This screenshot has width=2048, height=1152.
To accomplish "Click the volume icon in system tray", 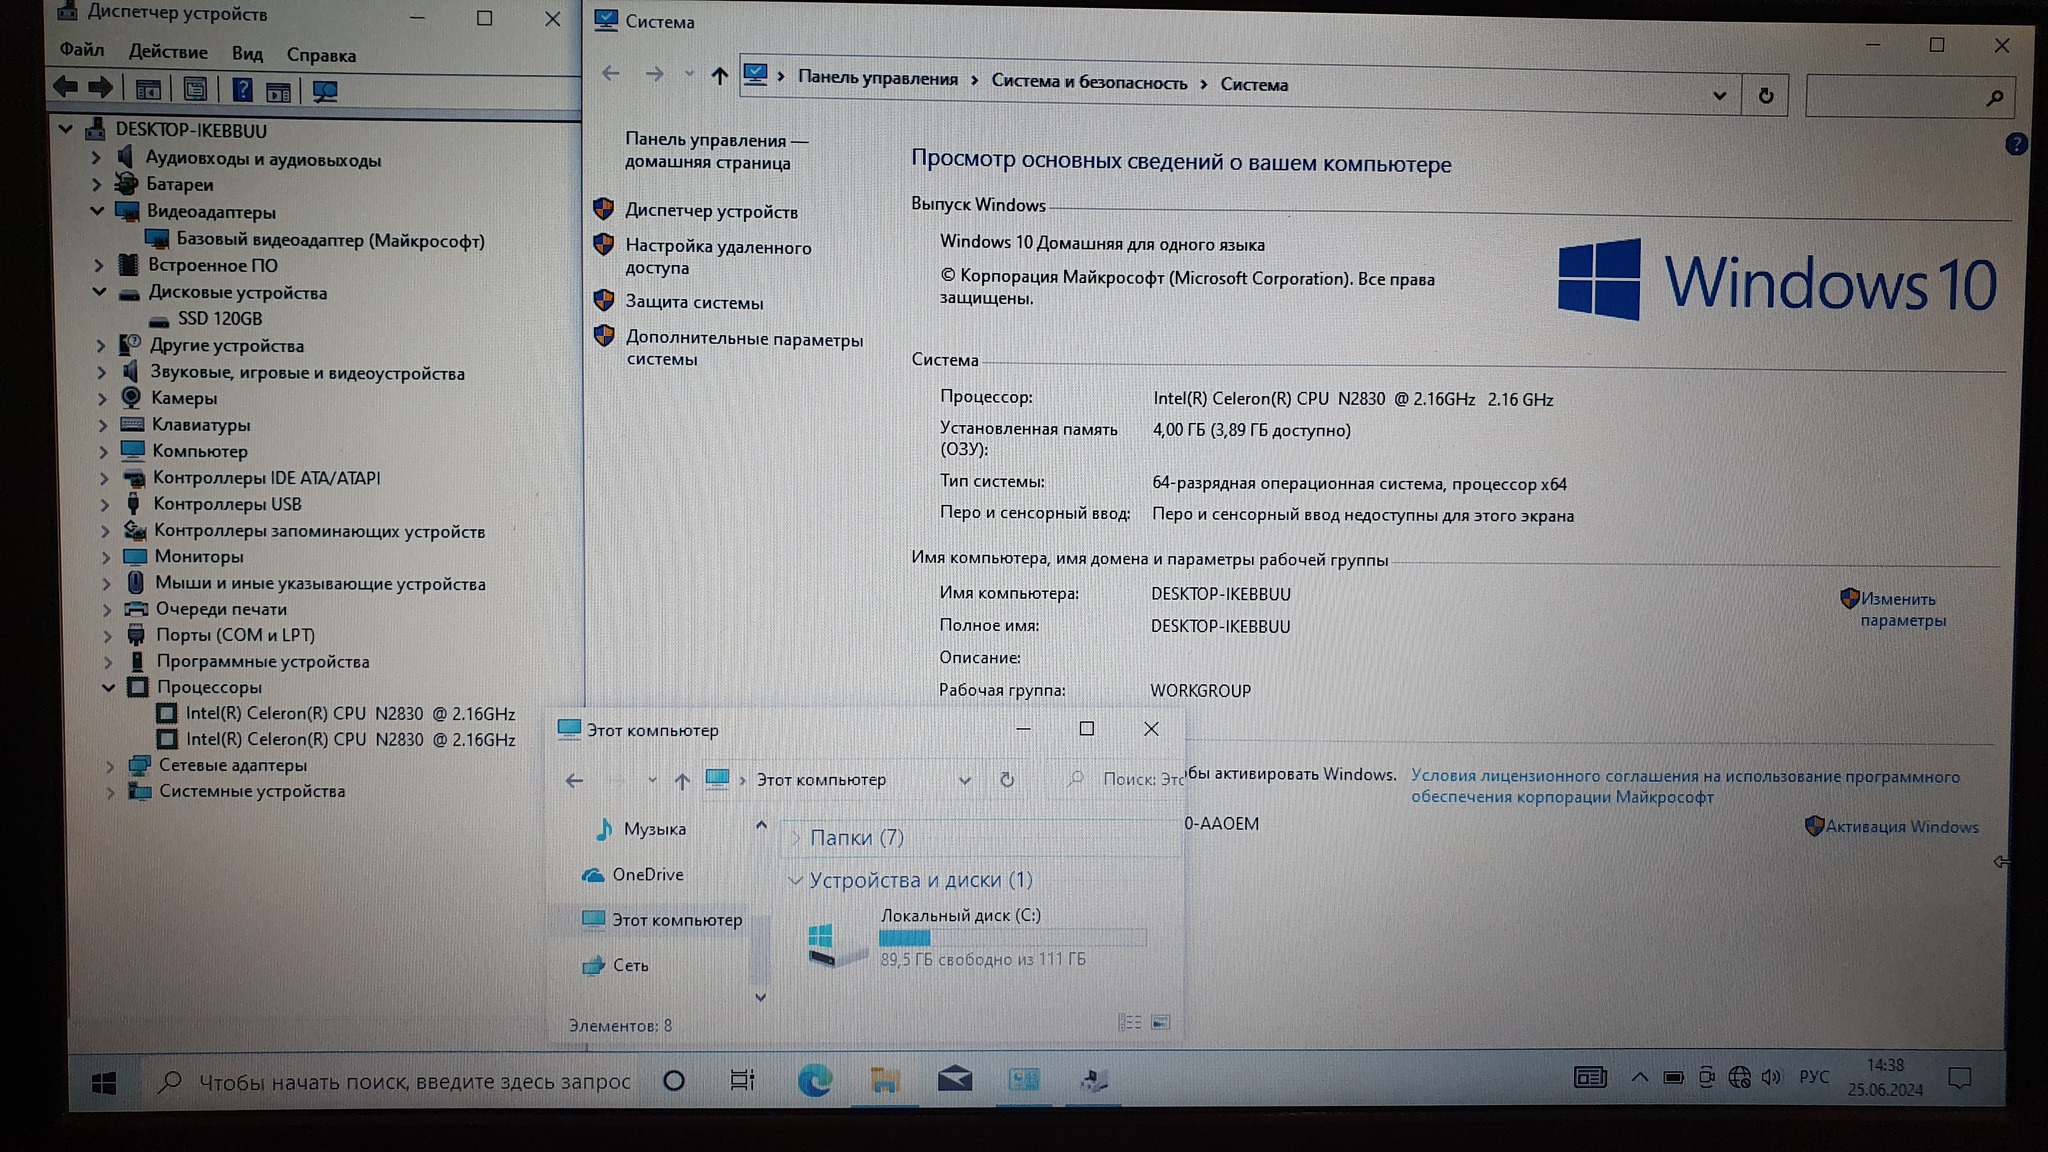I will point(1771,1077).
